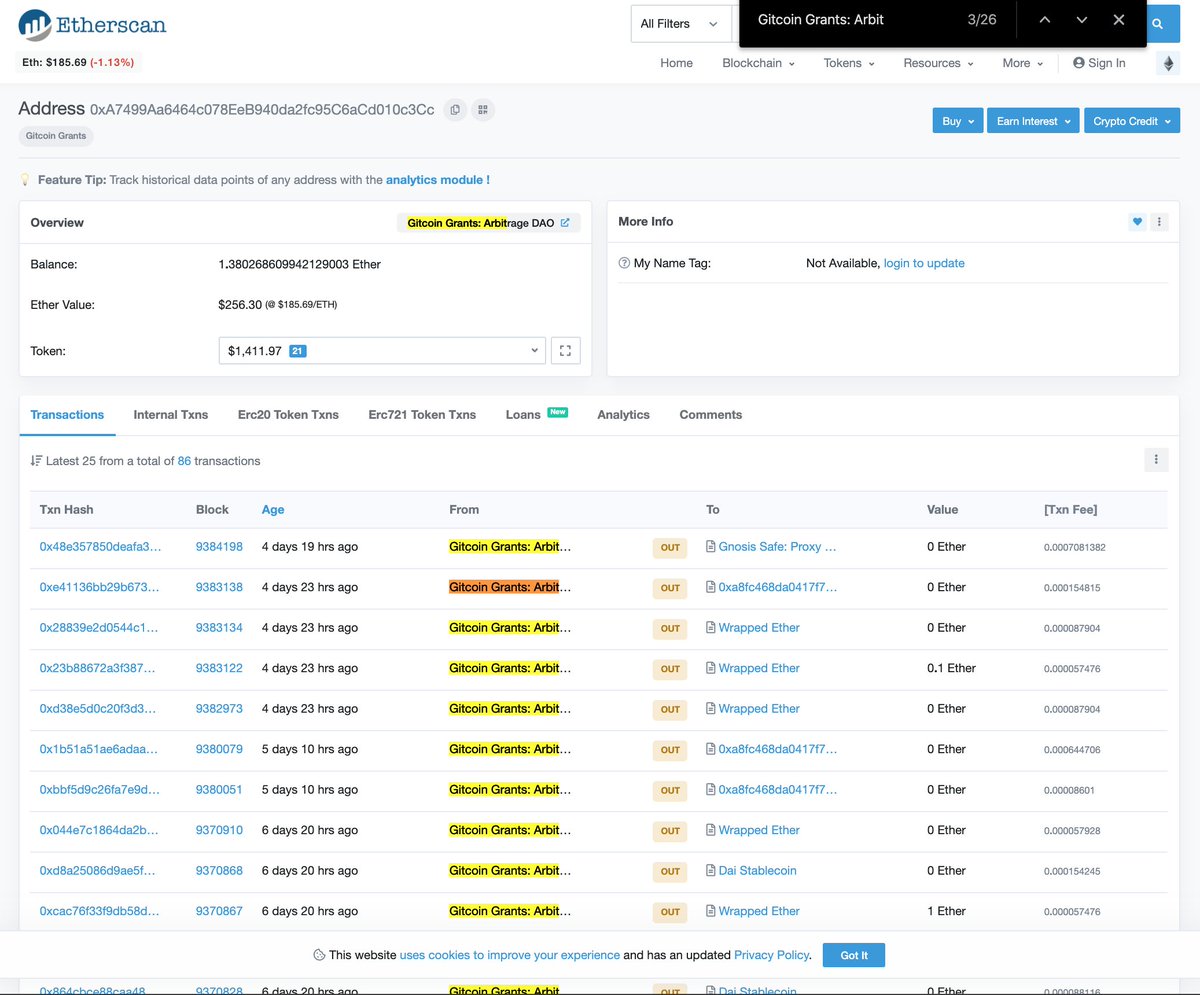Copy the address to clipboard
The width and height of the screenshot is (1200, 995).
point(455,110)
